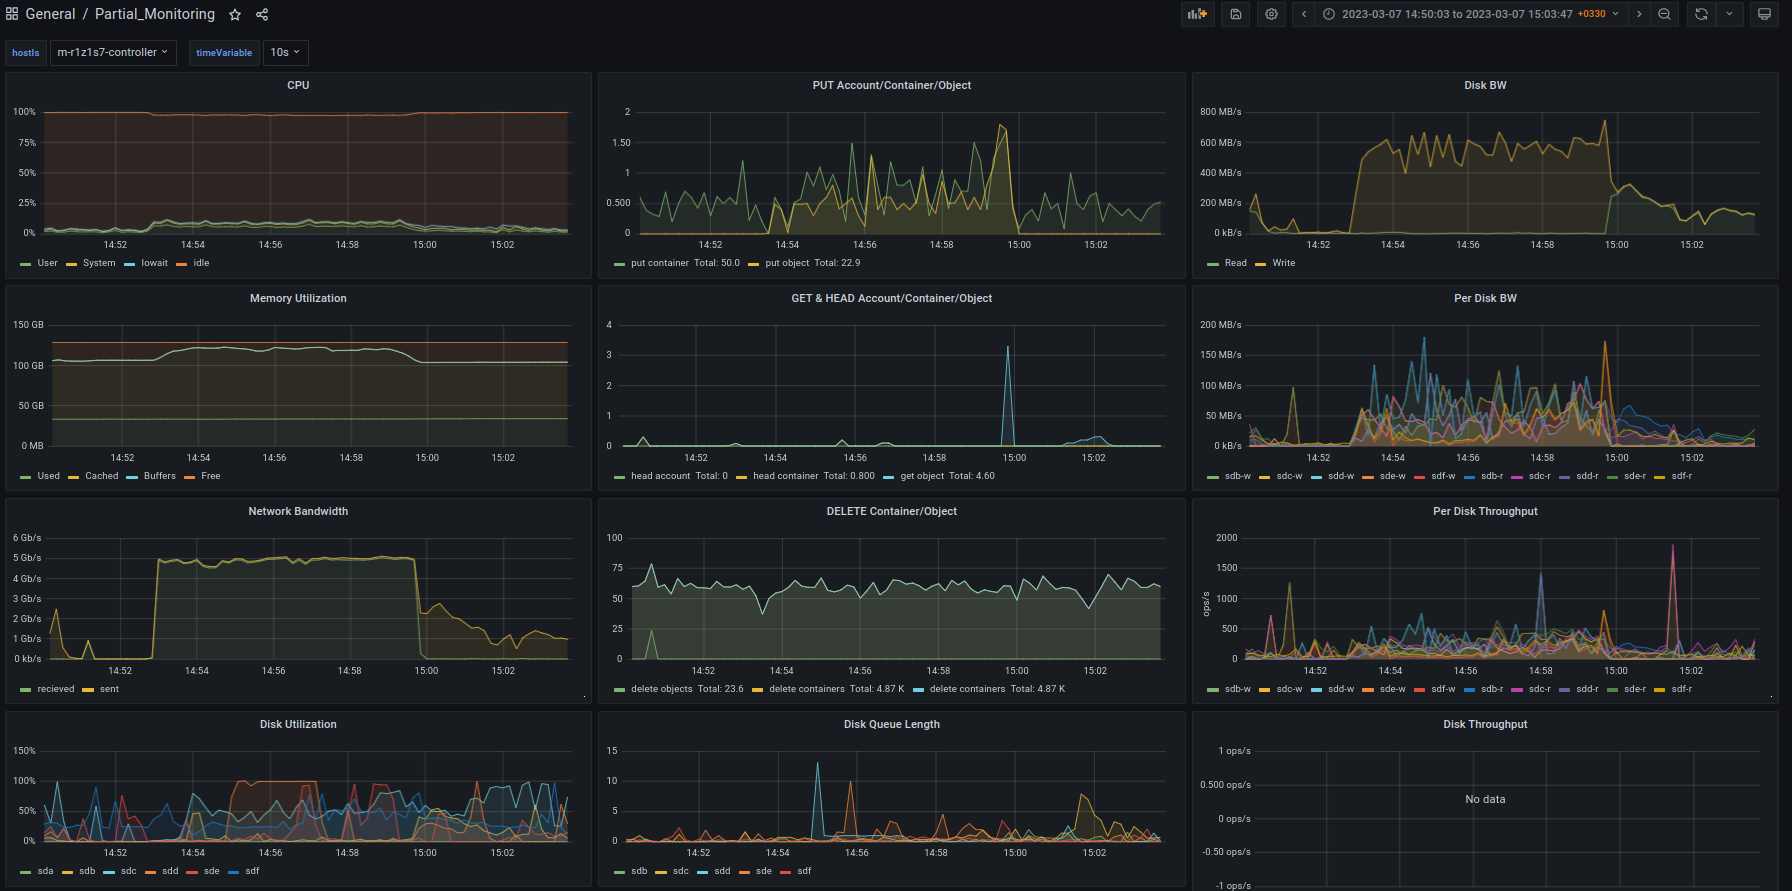Toggle the idle series in CPU legend
The width and height of the screenshot is (1792, 891).
(201, 263)
